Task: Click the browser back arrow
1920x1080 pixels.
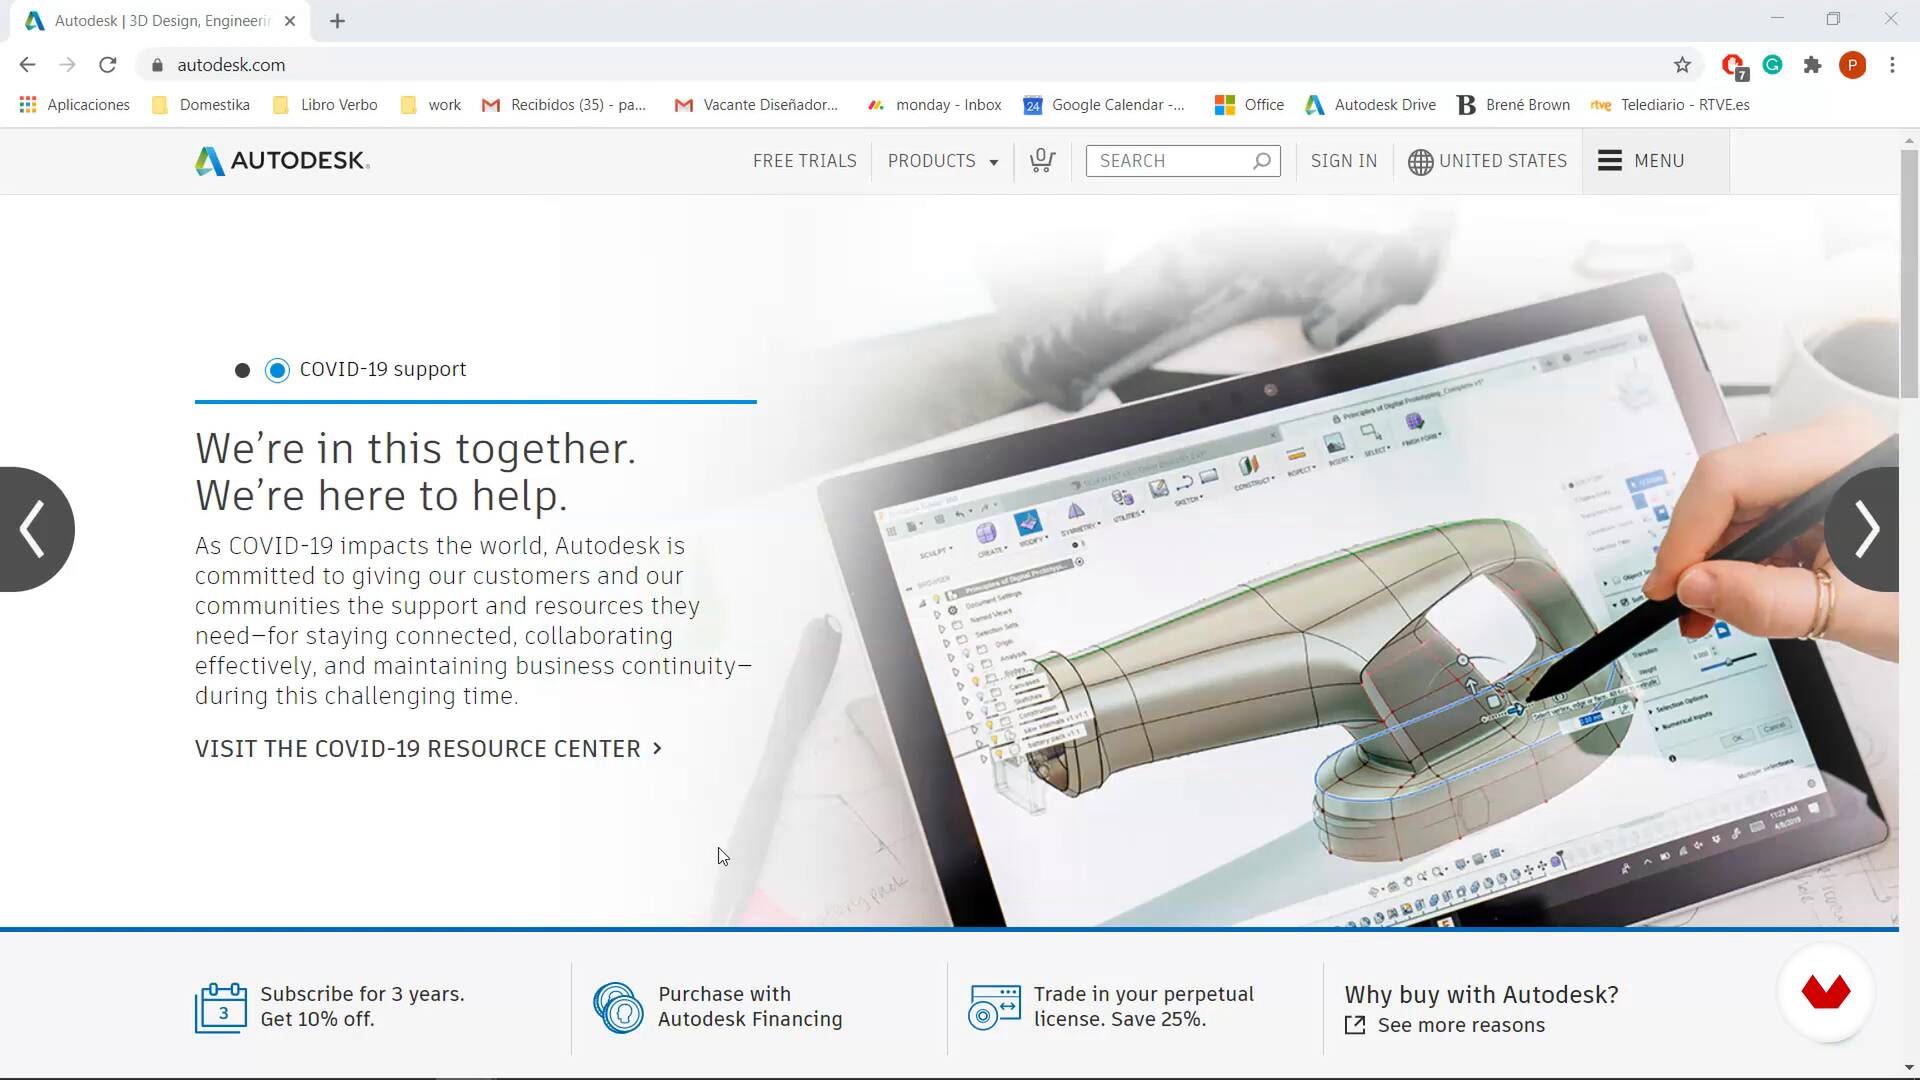Action: (27, 65)
